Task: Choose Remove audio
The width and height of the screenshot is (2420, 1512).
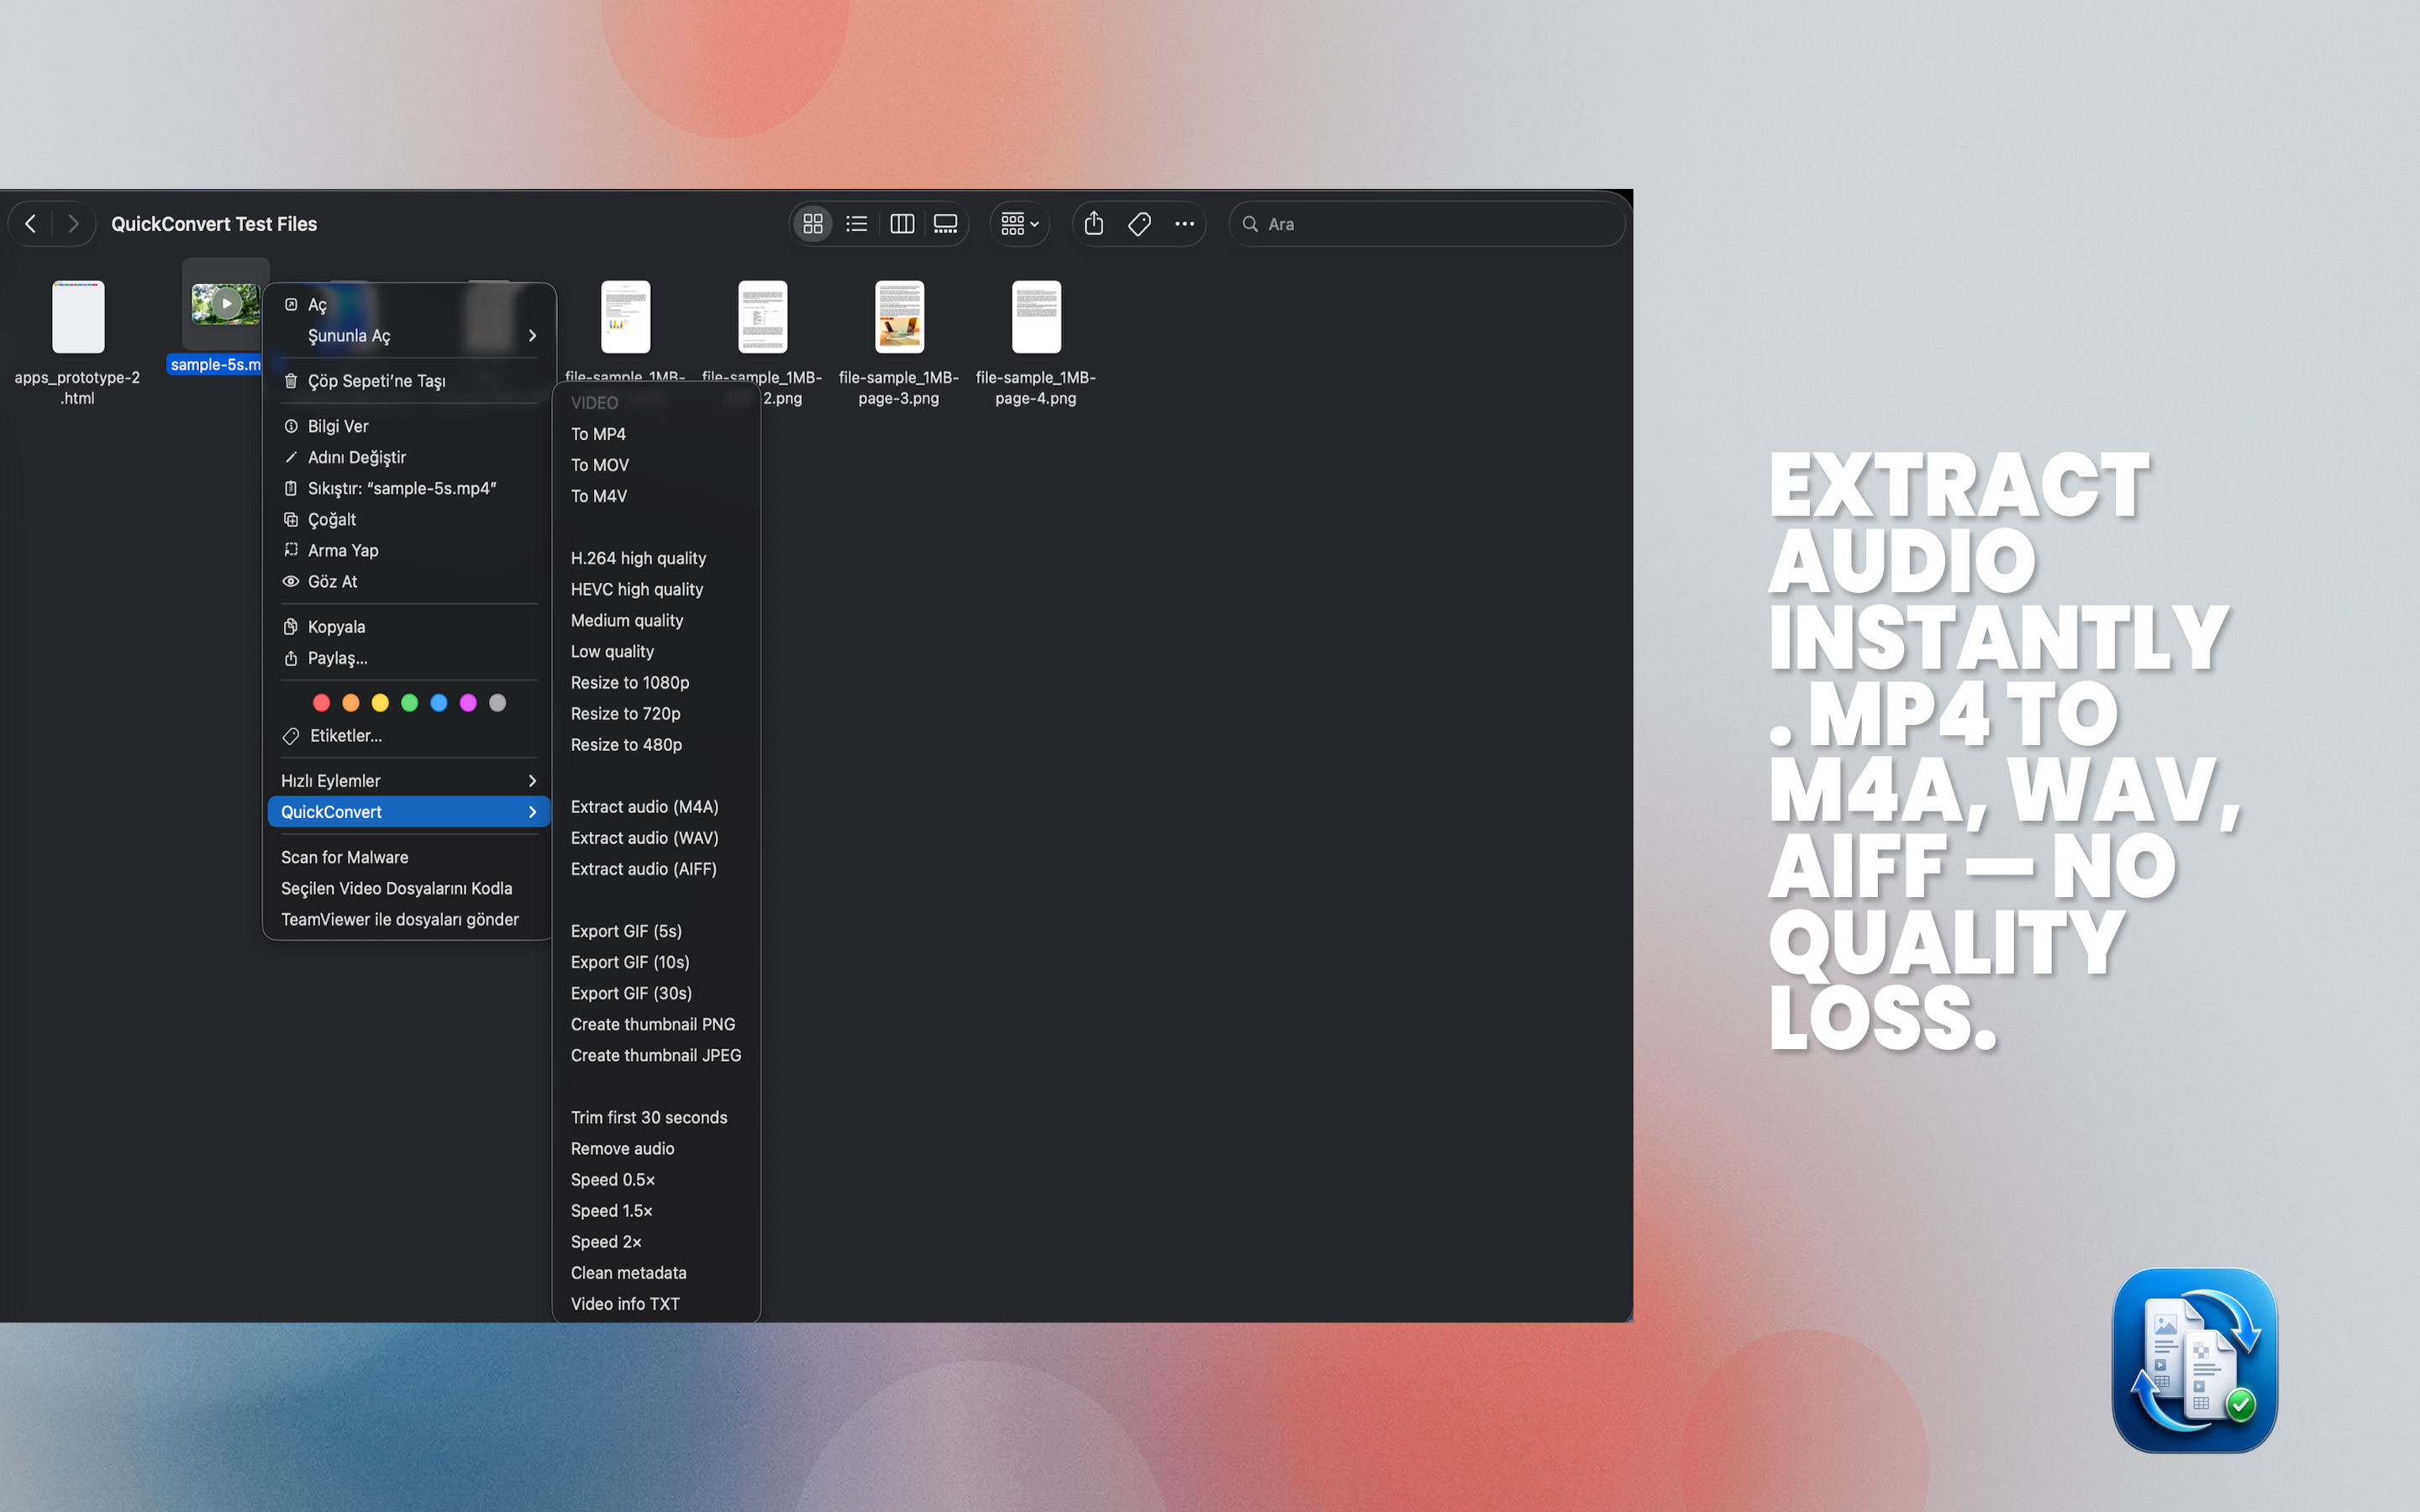Action: coord(656,1148)
